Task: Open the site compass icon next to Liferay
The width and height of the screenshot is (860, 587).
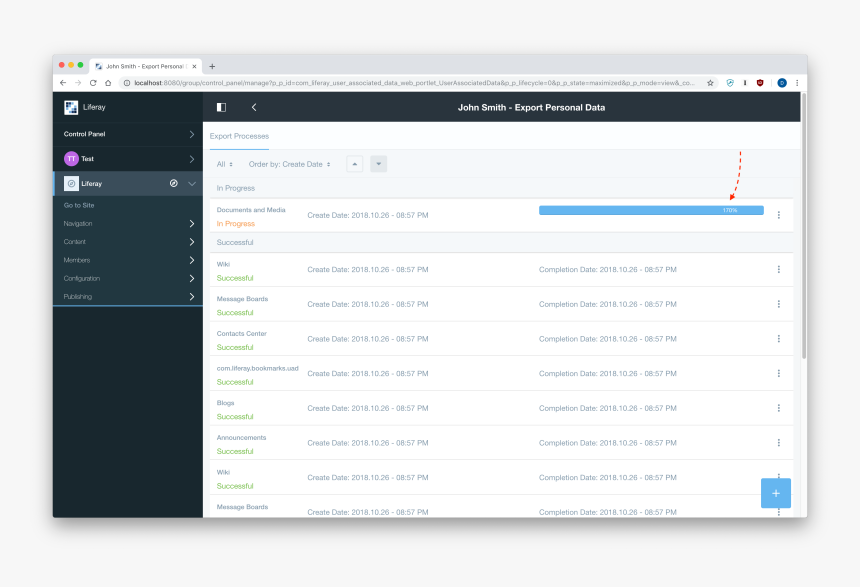Action: [x=173, y=184]
